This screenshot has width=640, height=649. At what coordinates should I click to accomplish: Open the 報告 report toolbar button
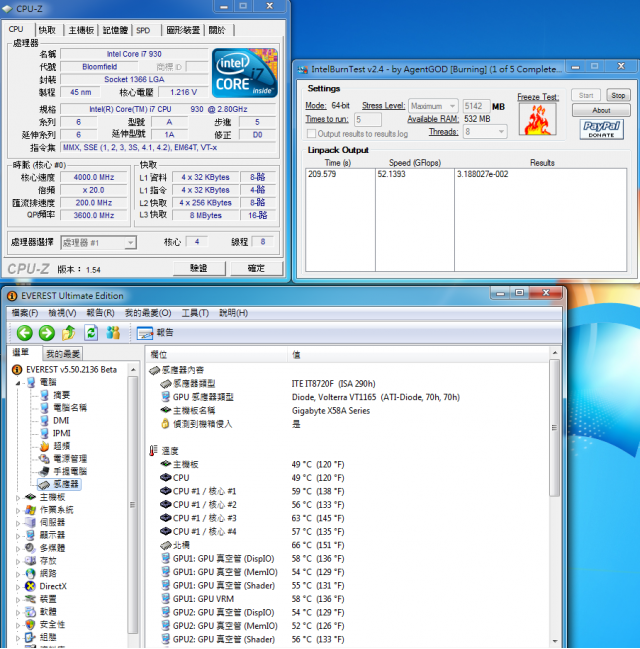point(155,332)
